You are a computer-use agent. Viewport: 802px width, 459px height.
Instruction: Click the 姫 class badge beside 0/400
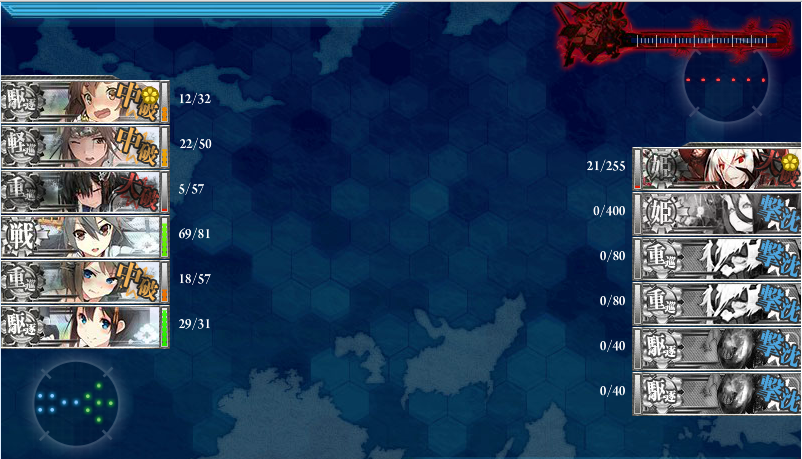point(662,214)
